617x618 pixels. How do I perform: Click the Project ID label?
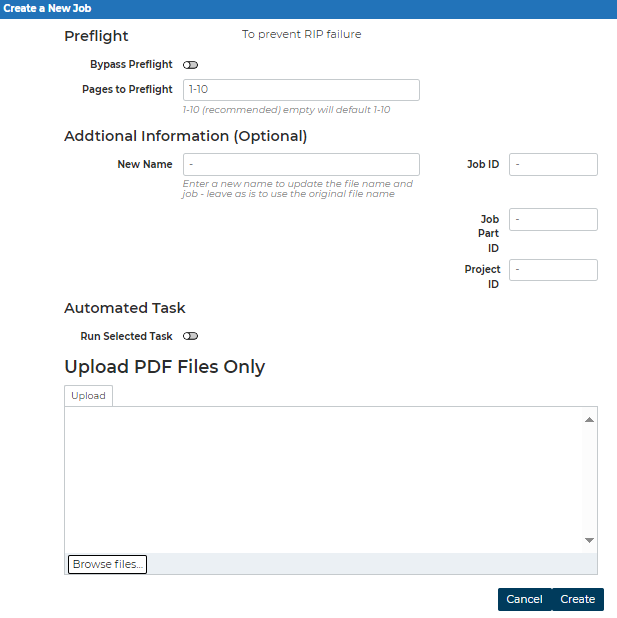tap(482, 277)
